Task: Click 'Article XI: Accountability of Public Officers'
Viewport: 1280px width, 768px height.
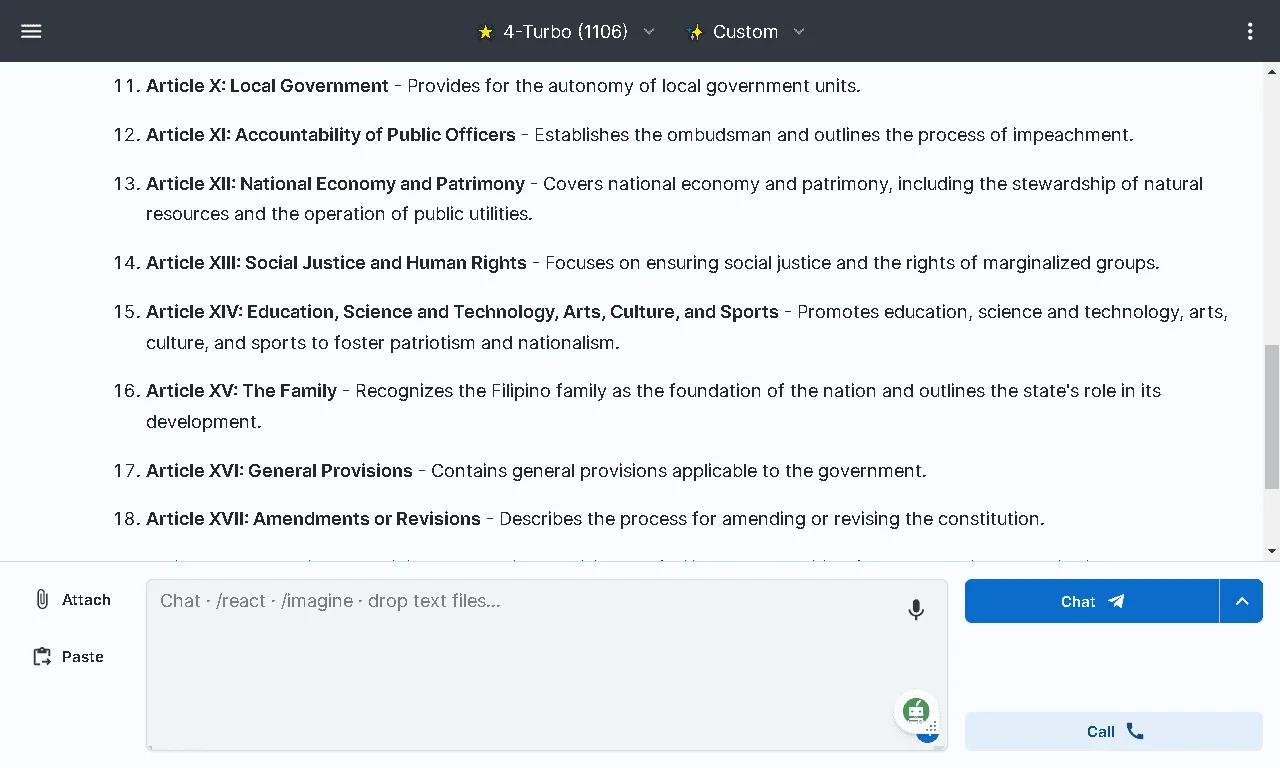Action: 331,135
